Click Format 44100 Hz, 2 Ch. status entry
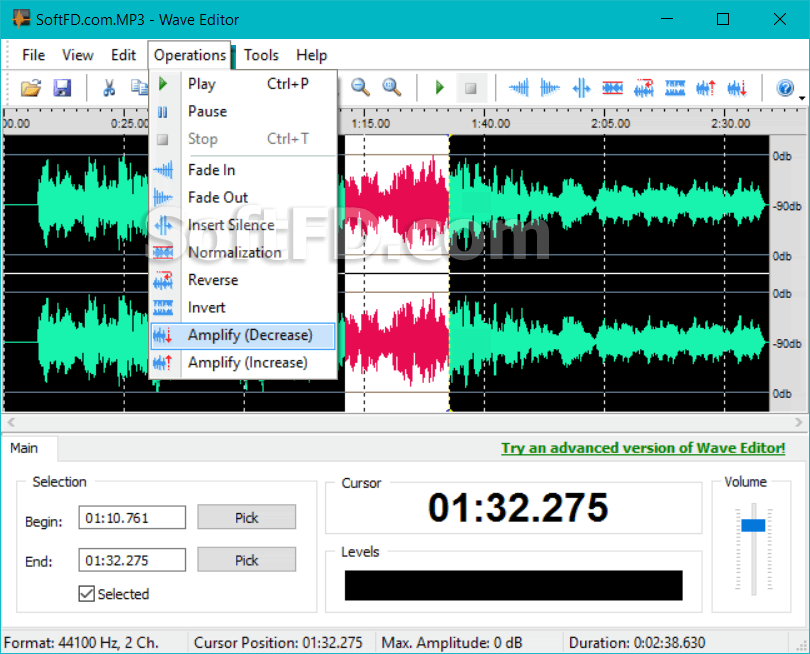The width and height of the screenshot is (810, 654). (81, 643)
